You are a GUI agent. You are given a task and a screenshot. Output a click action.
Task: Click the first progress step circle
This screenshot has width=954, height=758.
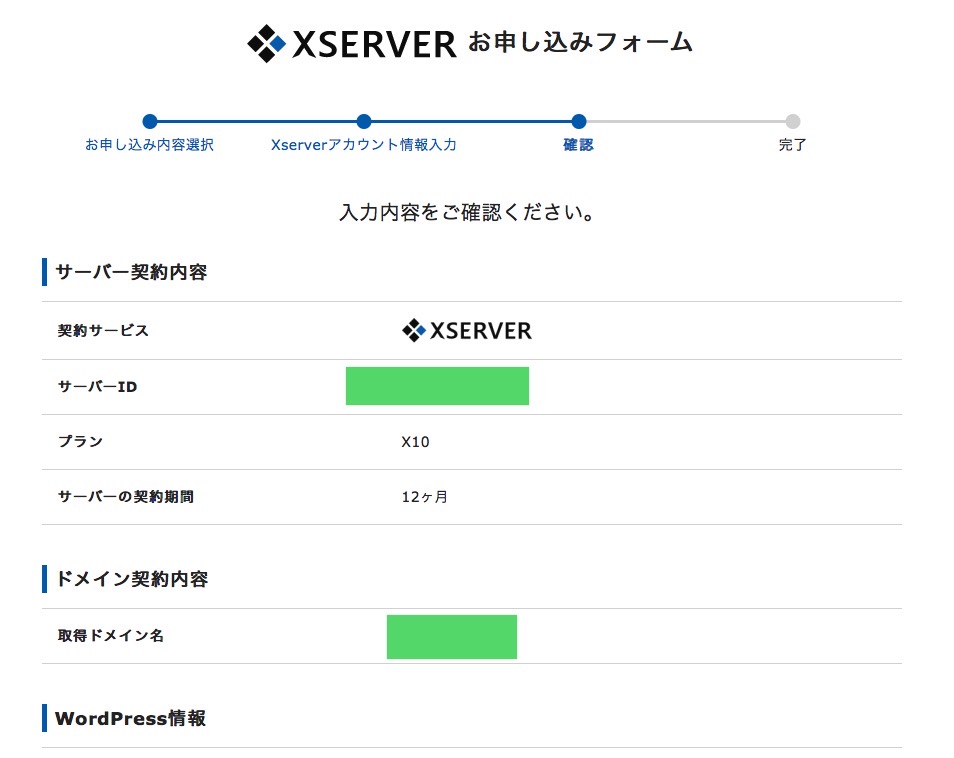(150, 122)
